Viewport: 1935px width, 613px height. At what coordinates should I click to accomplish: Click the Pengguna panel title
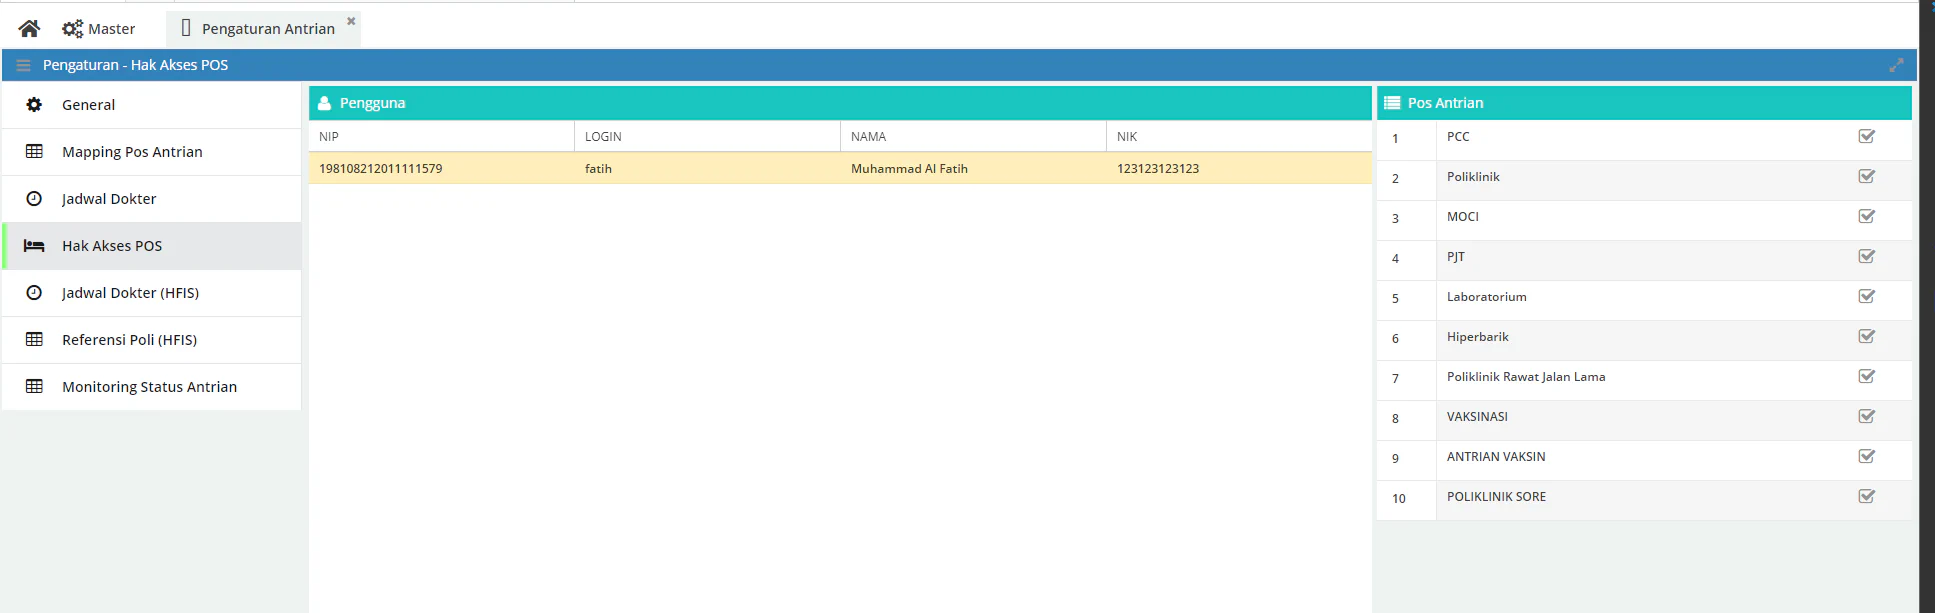(x=372, y=103)
